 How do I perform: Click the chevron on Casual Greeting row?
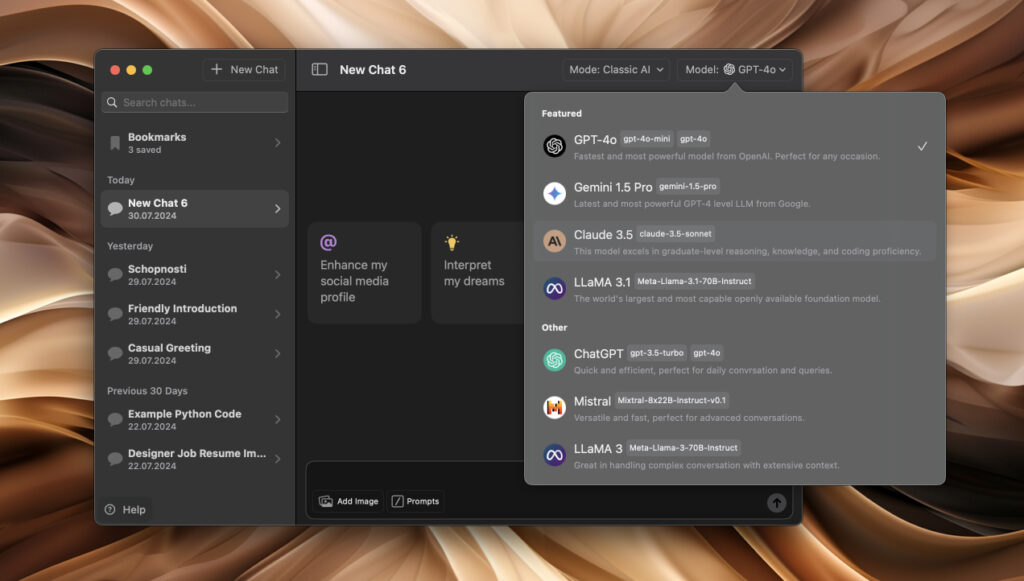pos(278,353)
